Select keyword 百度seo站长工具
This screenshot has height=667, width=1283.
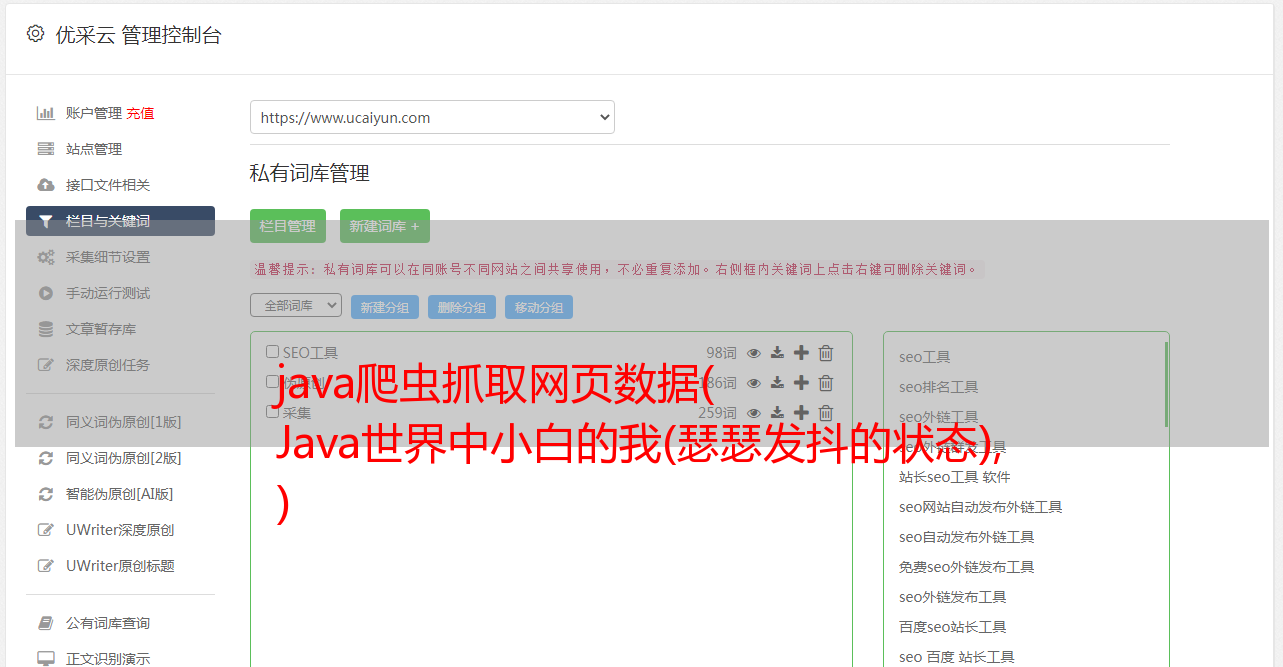point(952,627)
